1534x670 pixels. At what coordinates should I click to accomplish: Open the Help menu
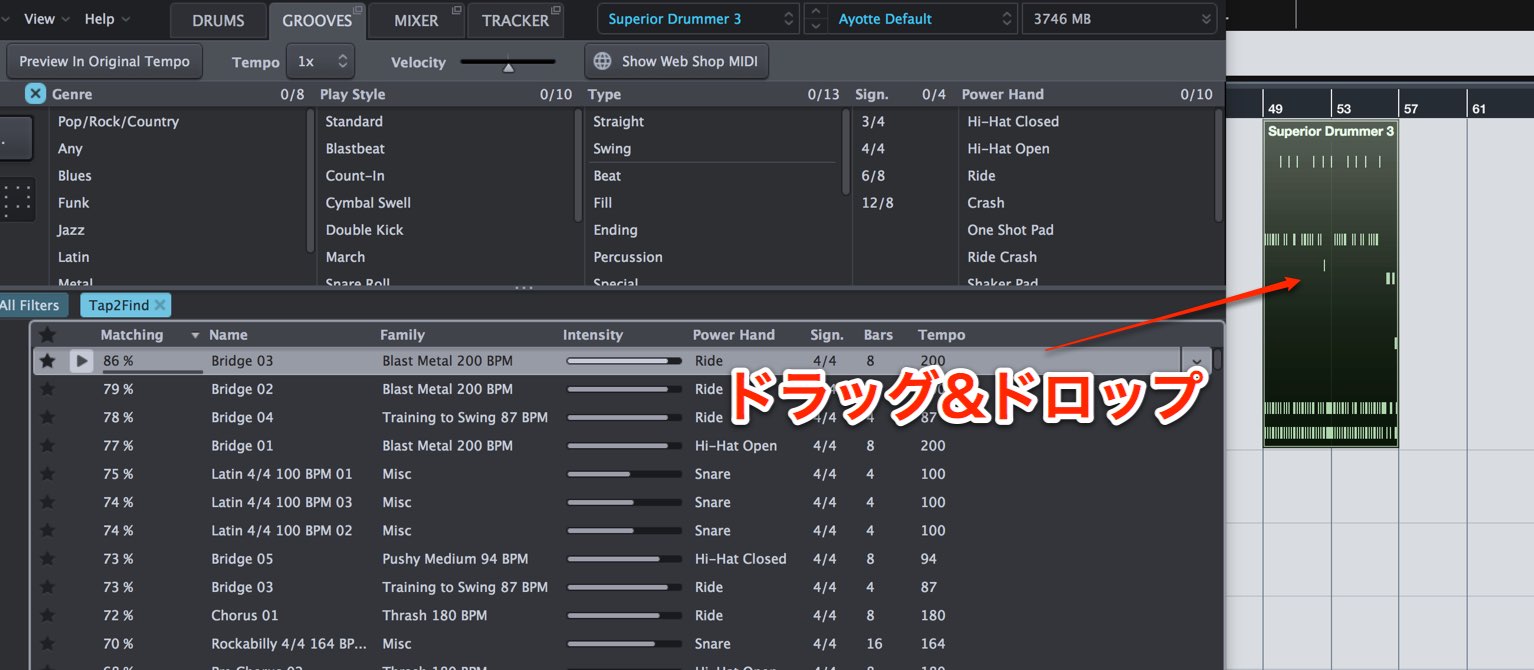107,19
